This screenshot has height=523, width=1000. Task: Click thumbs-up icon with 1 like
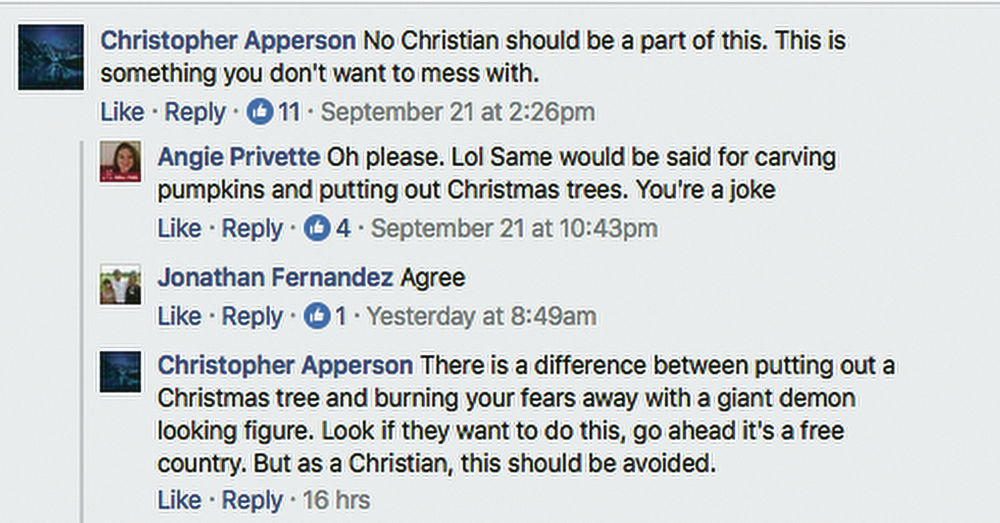coord(317,317)
